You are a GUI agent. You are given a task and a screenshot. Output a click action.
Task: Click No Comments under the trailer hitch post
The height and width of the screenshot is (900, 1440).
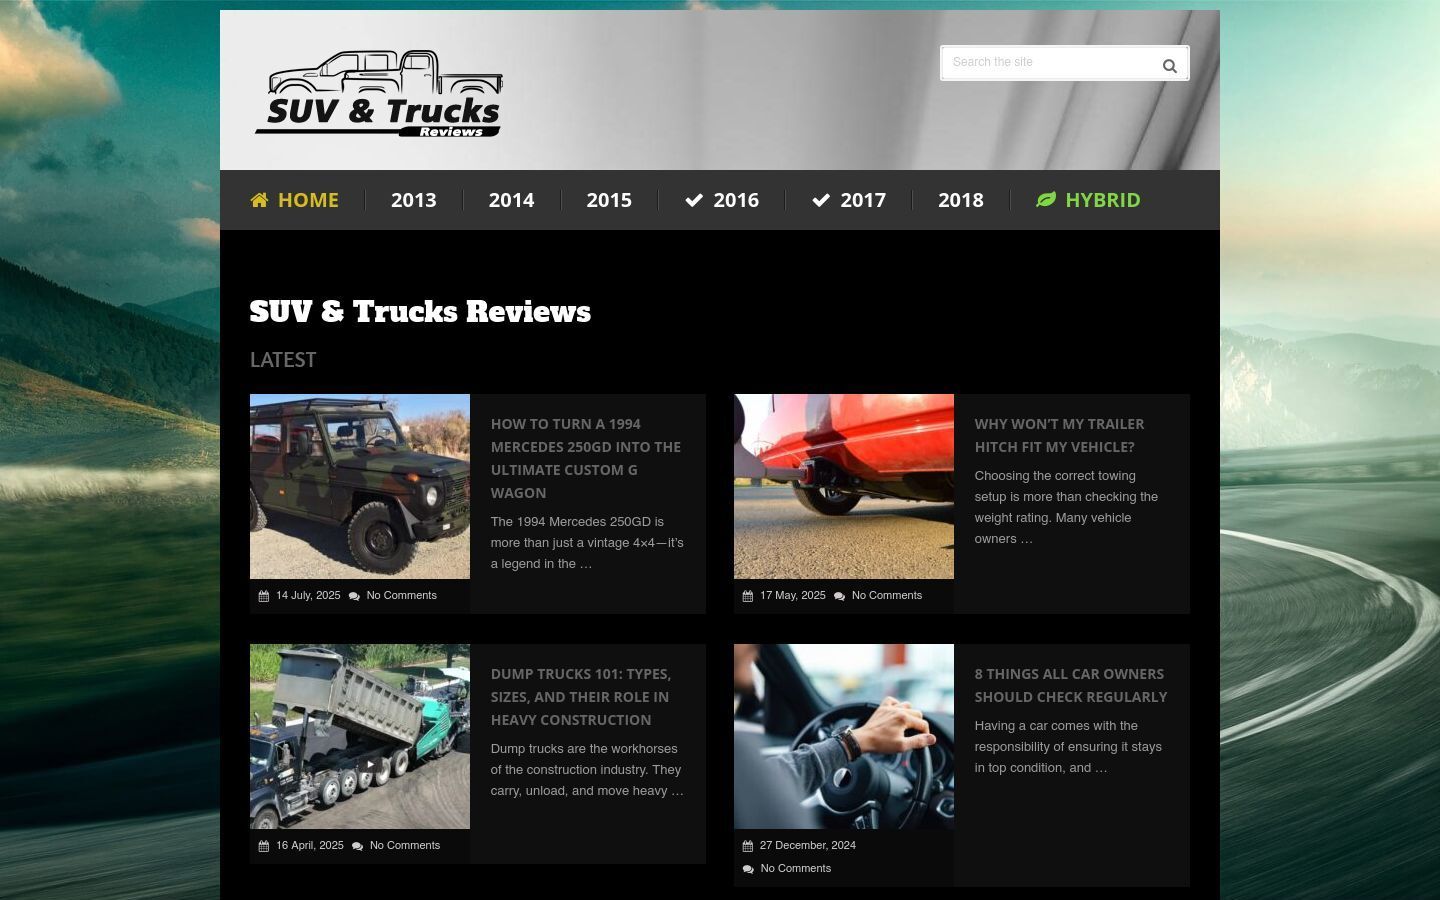pyautogui.click(x=887, y=596)
